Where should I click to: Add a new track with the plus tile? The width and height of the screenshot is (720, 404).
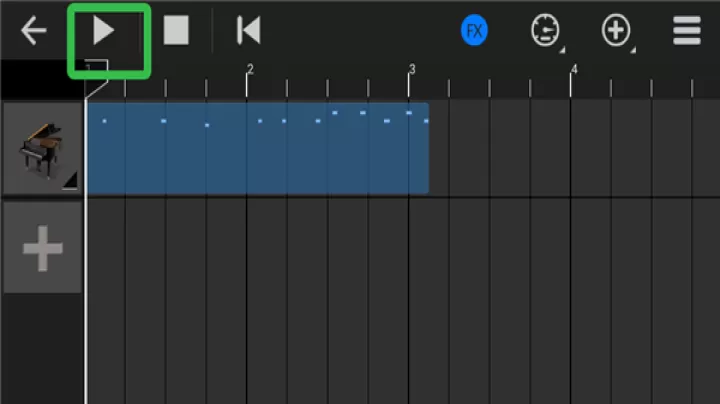point(42,248)
